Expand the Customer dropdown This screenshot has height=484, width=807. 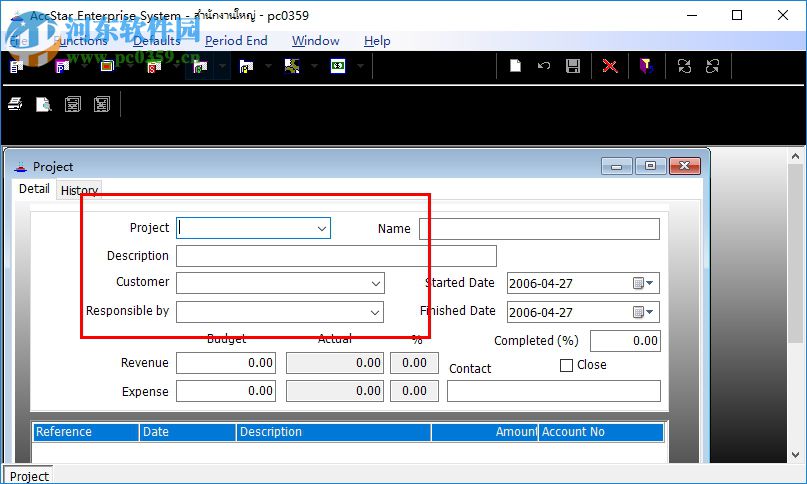[376, 284]
